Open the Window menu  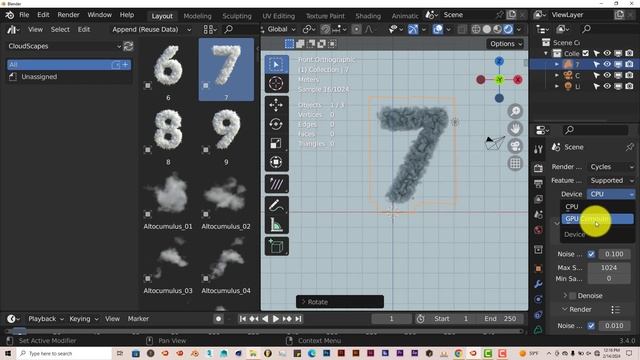tap(100, 15)
